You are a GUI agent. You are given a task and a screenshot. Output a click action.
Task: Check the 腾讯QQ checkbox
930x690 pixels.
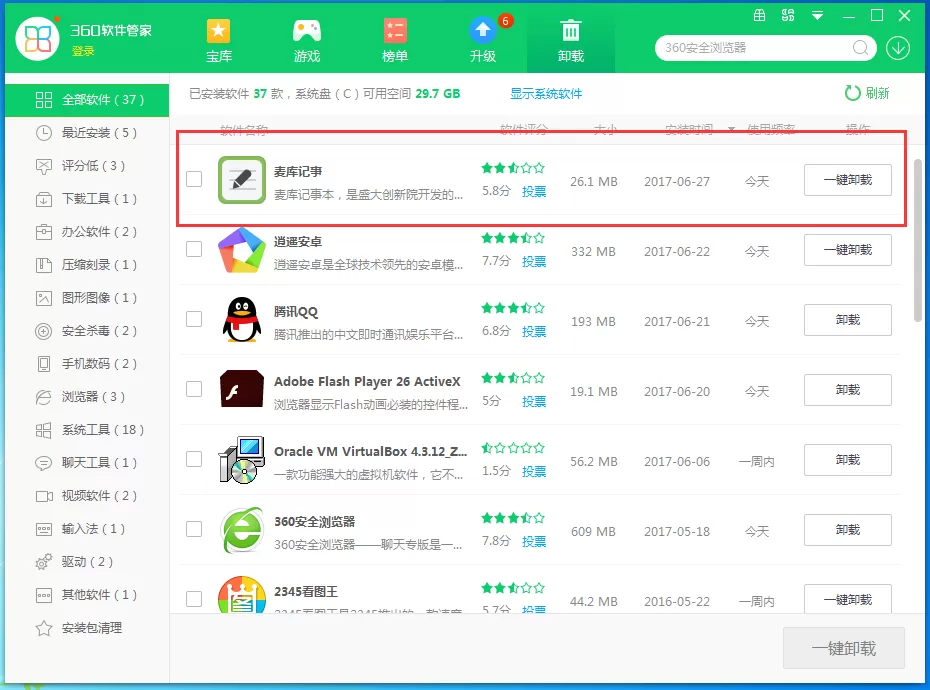pyautogui.click(x=194, y=319)
